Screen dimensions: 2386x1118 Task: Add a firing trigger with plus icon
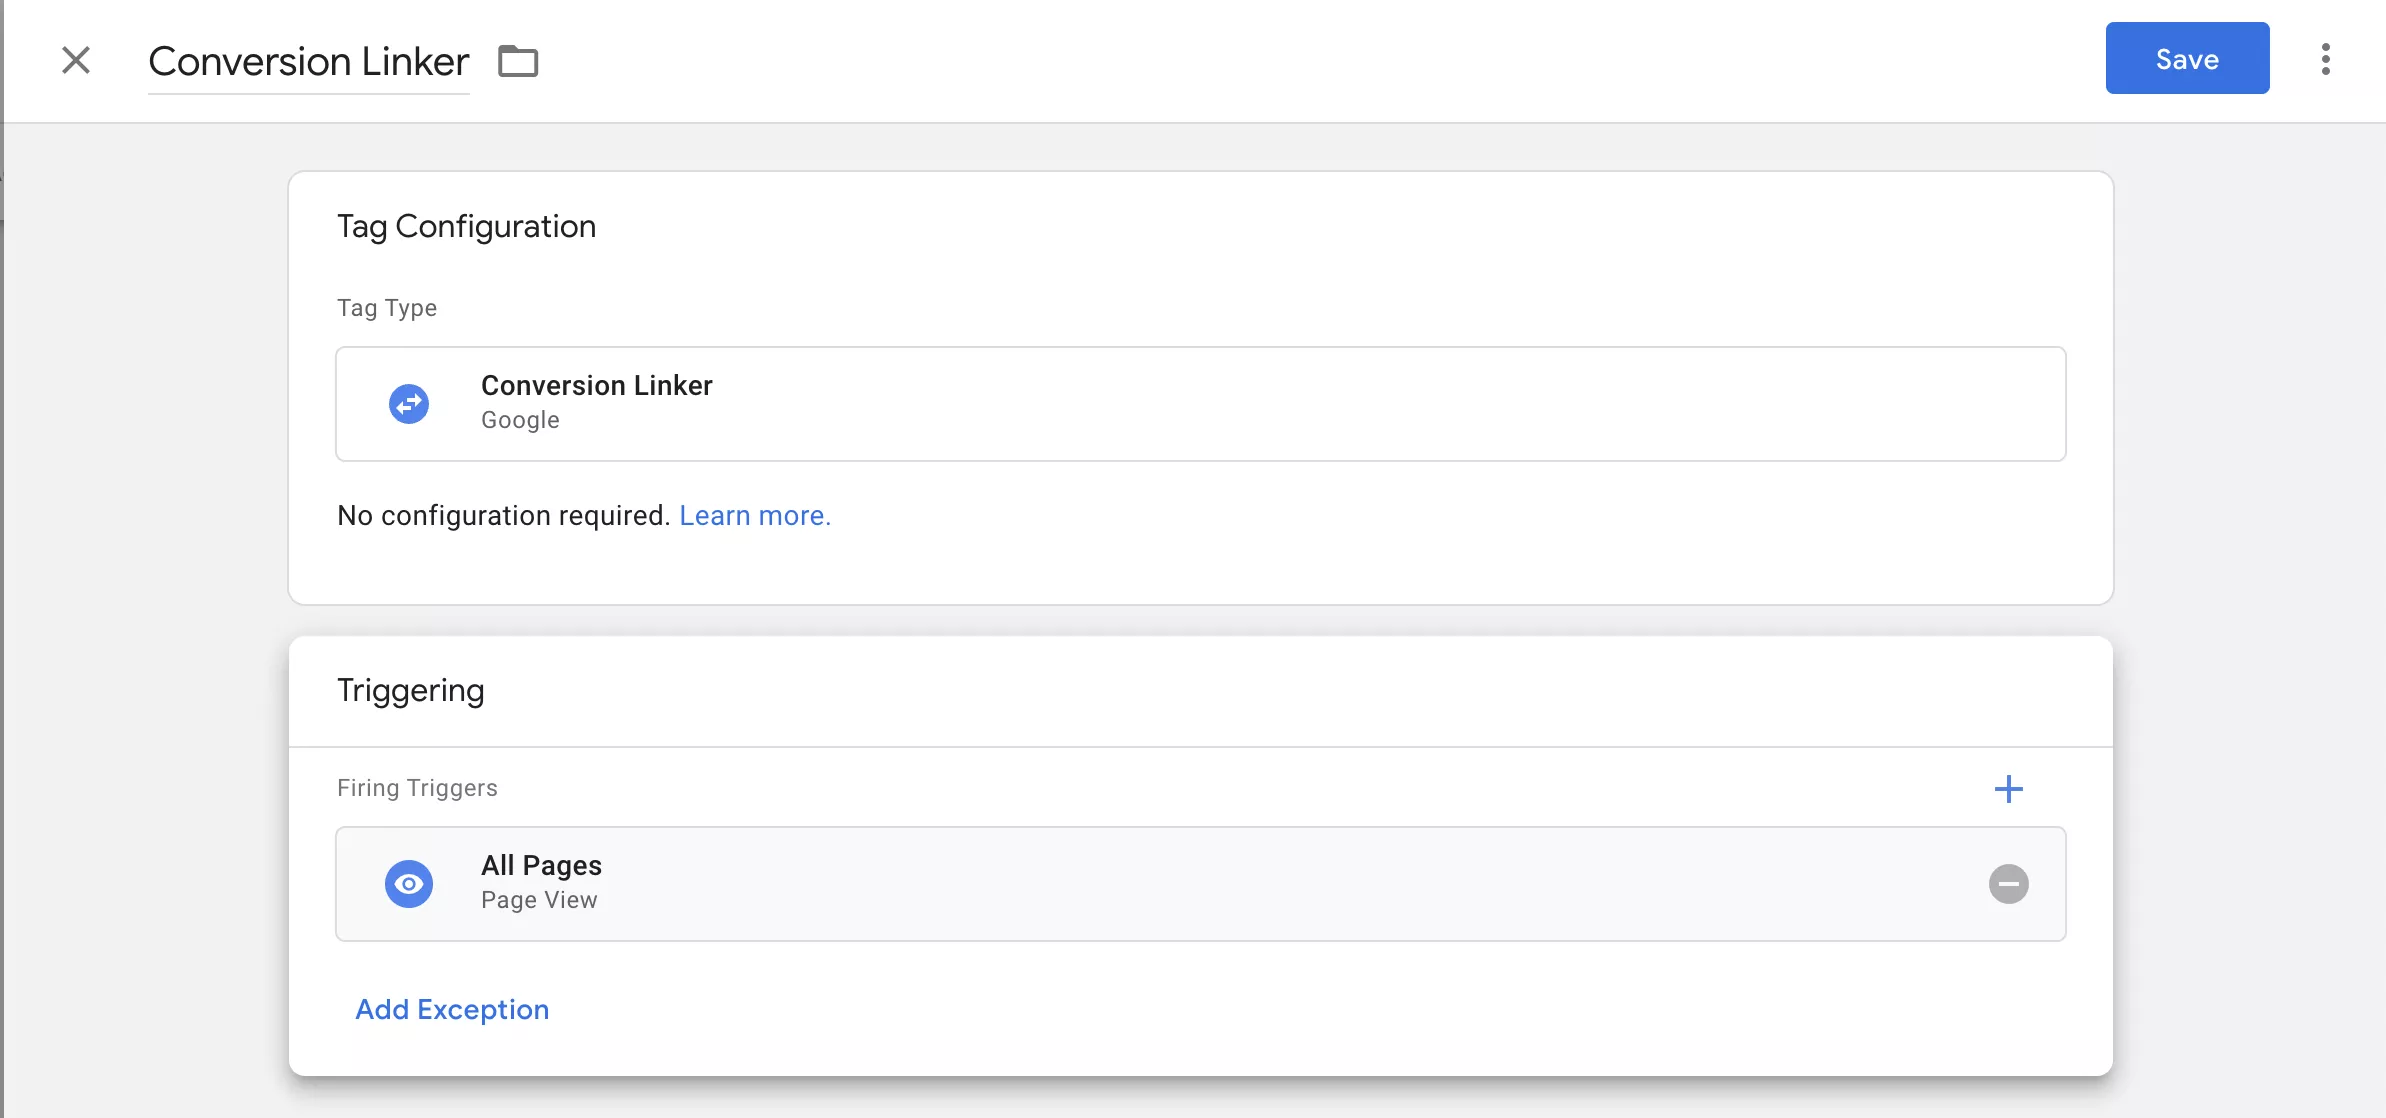2008,789
